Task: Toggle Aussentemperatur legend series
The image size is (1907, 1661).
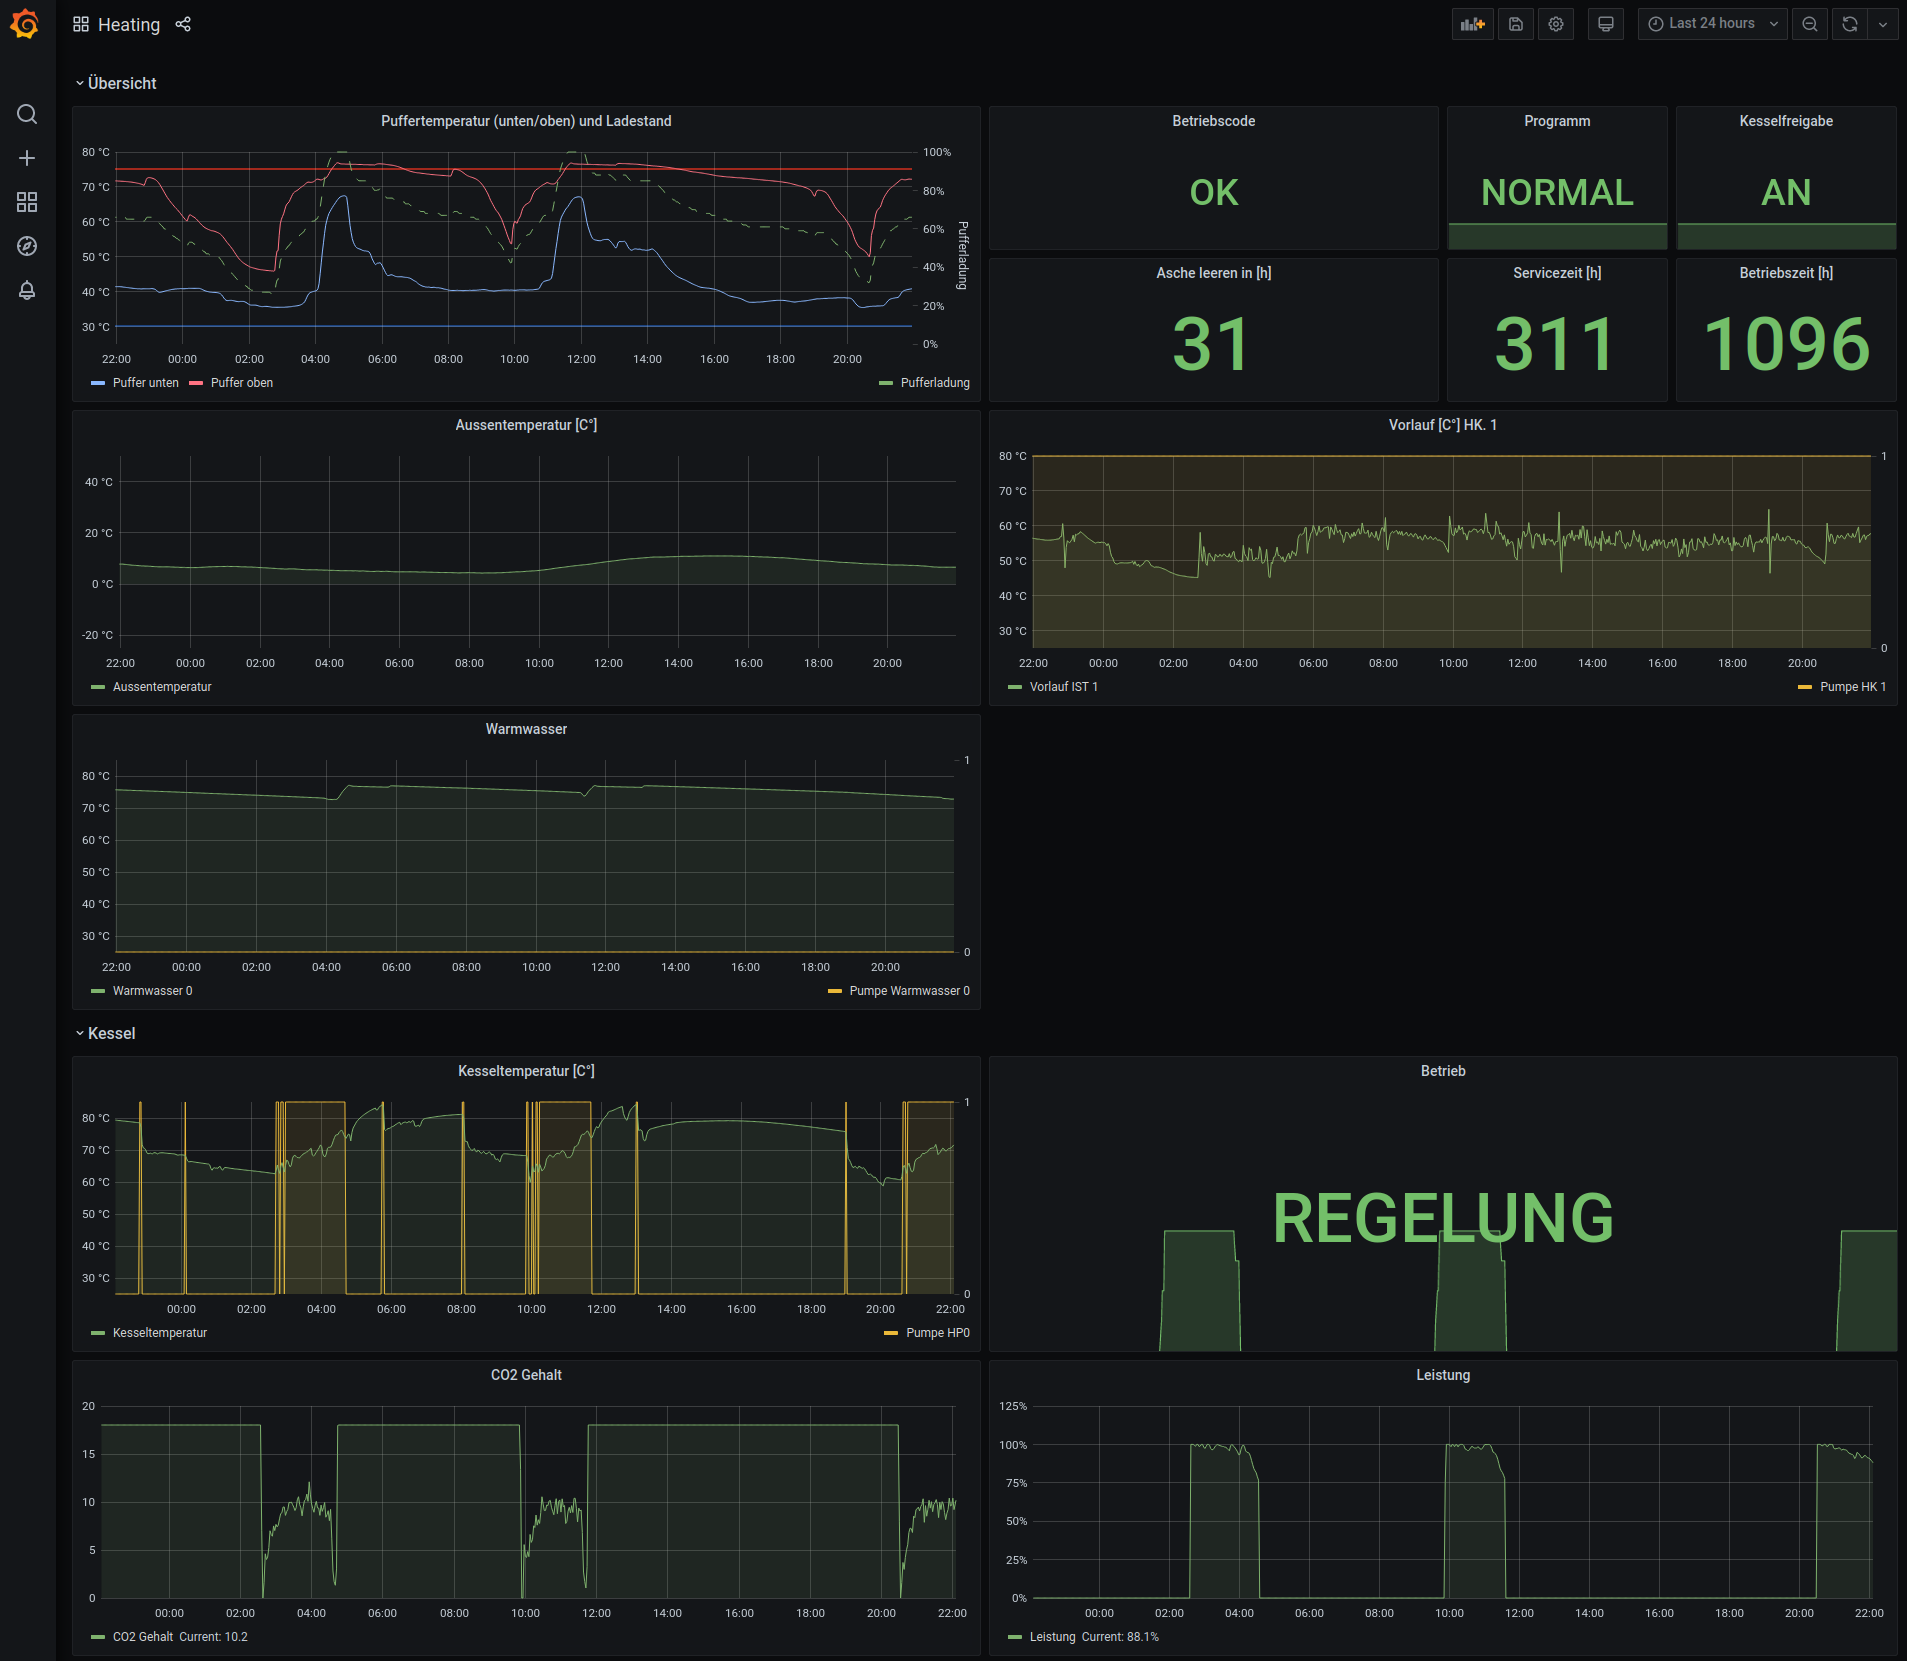Action: tap(162, 687)
